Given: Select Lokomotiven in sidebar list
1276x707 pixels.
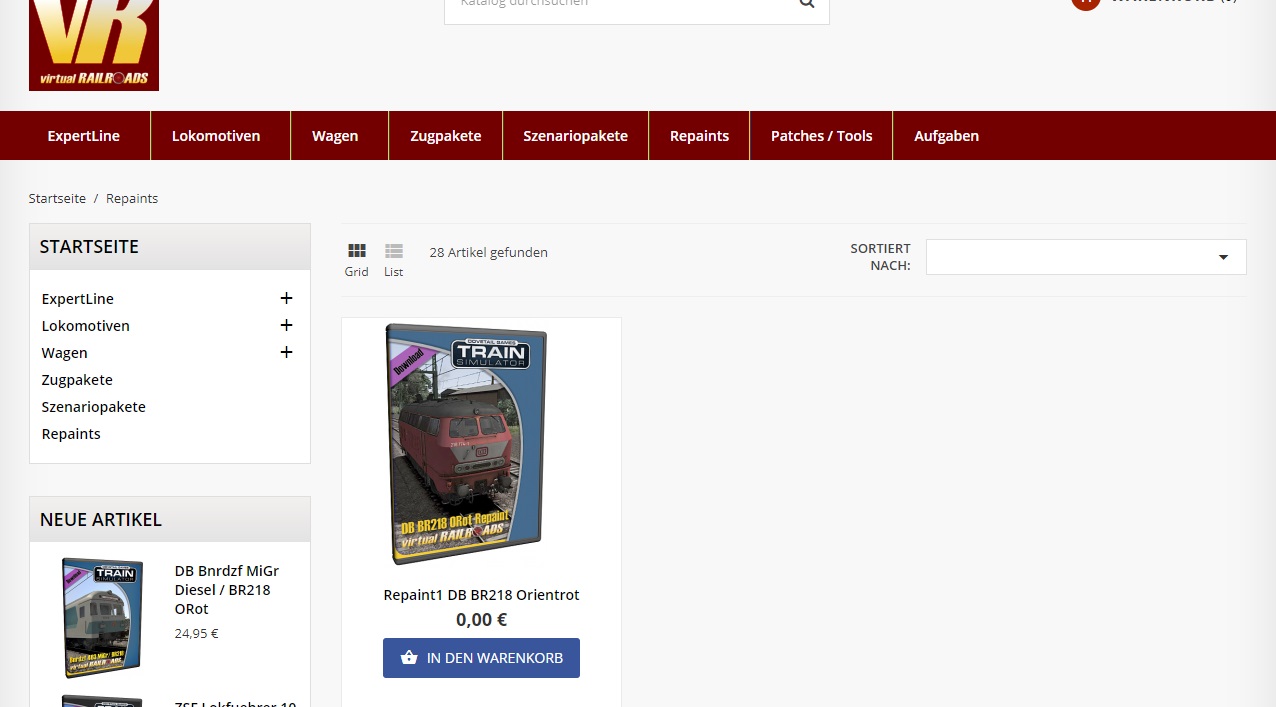Looking at the screenshot, I should [x=86, y=326].
